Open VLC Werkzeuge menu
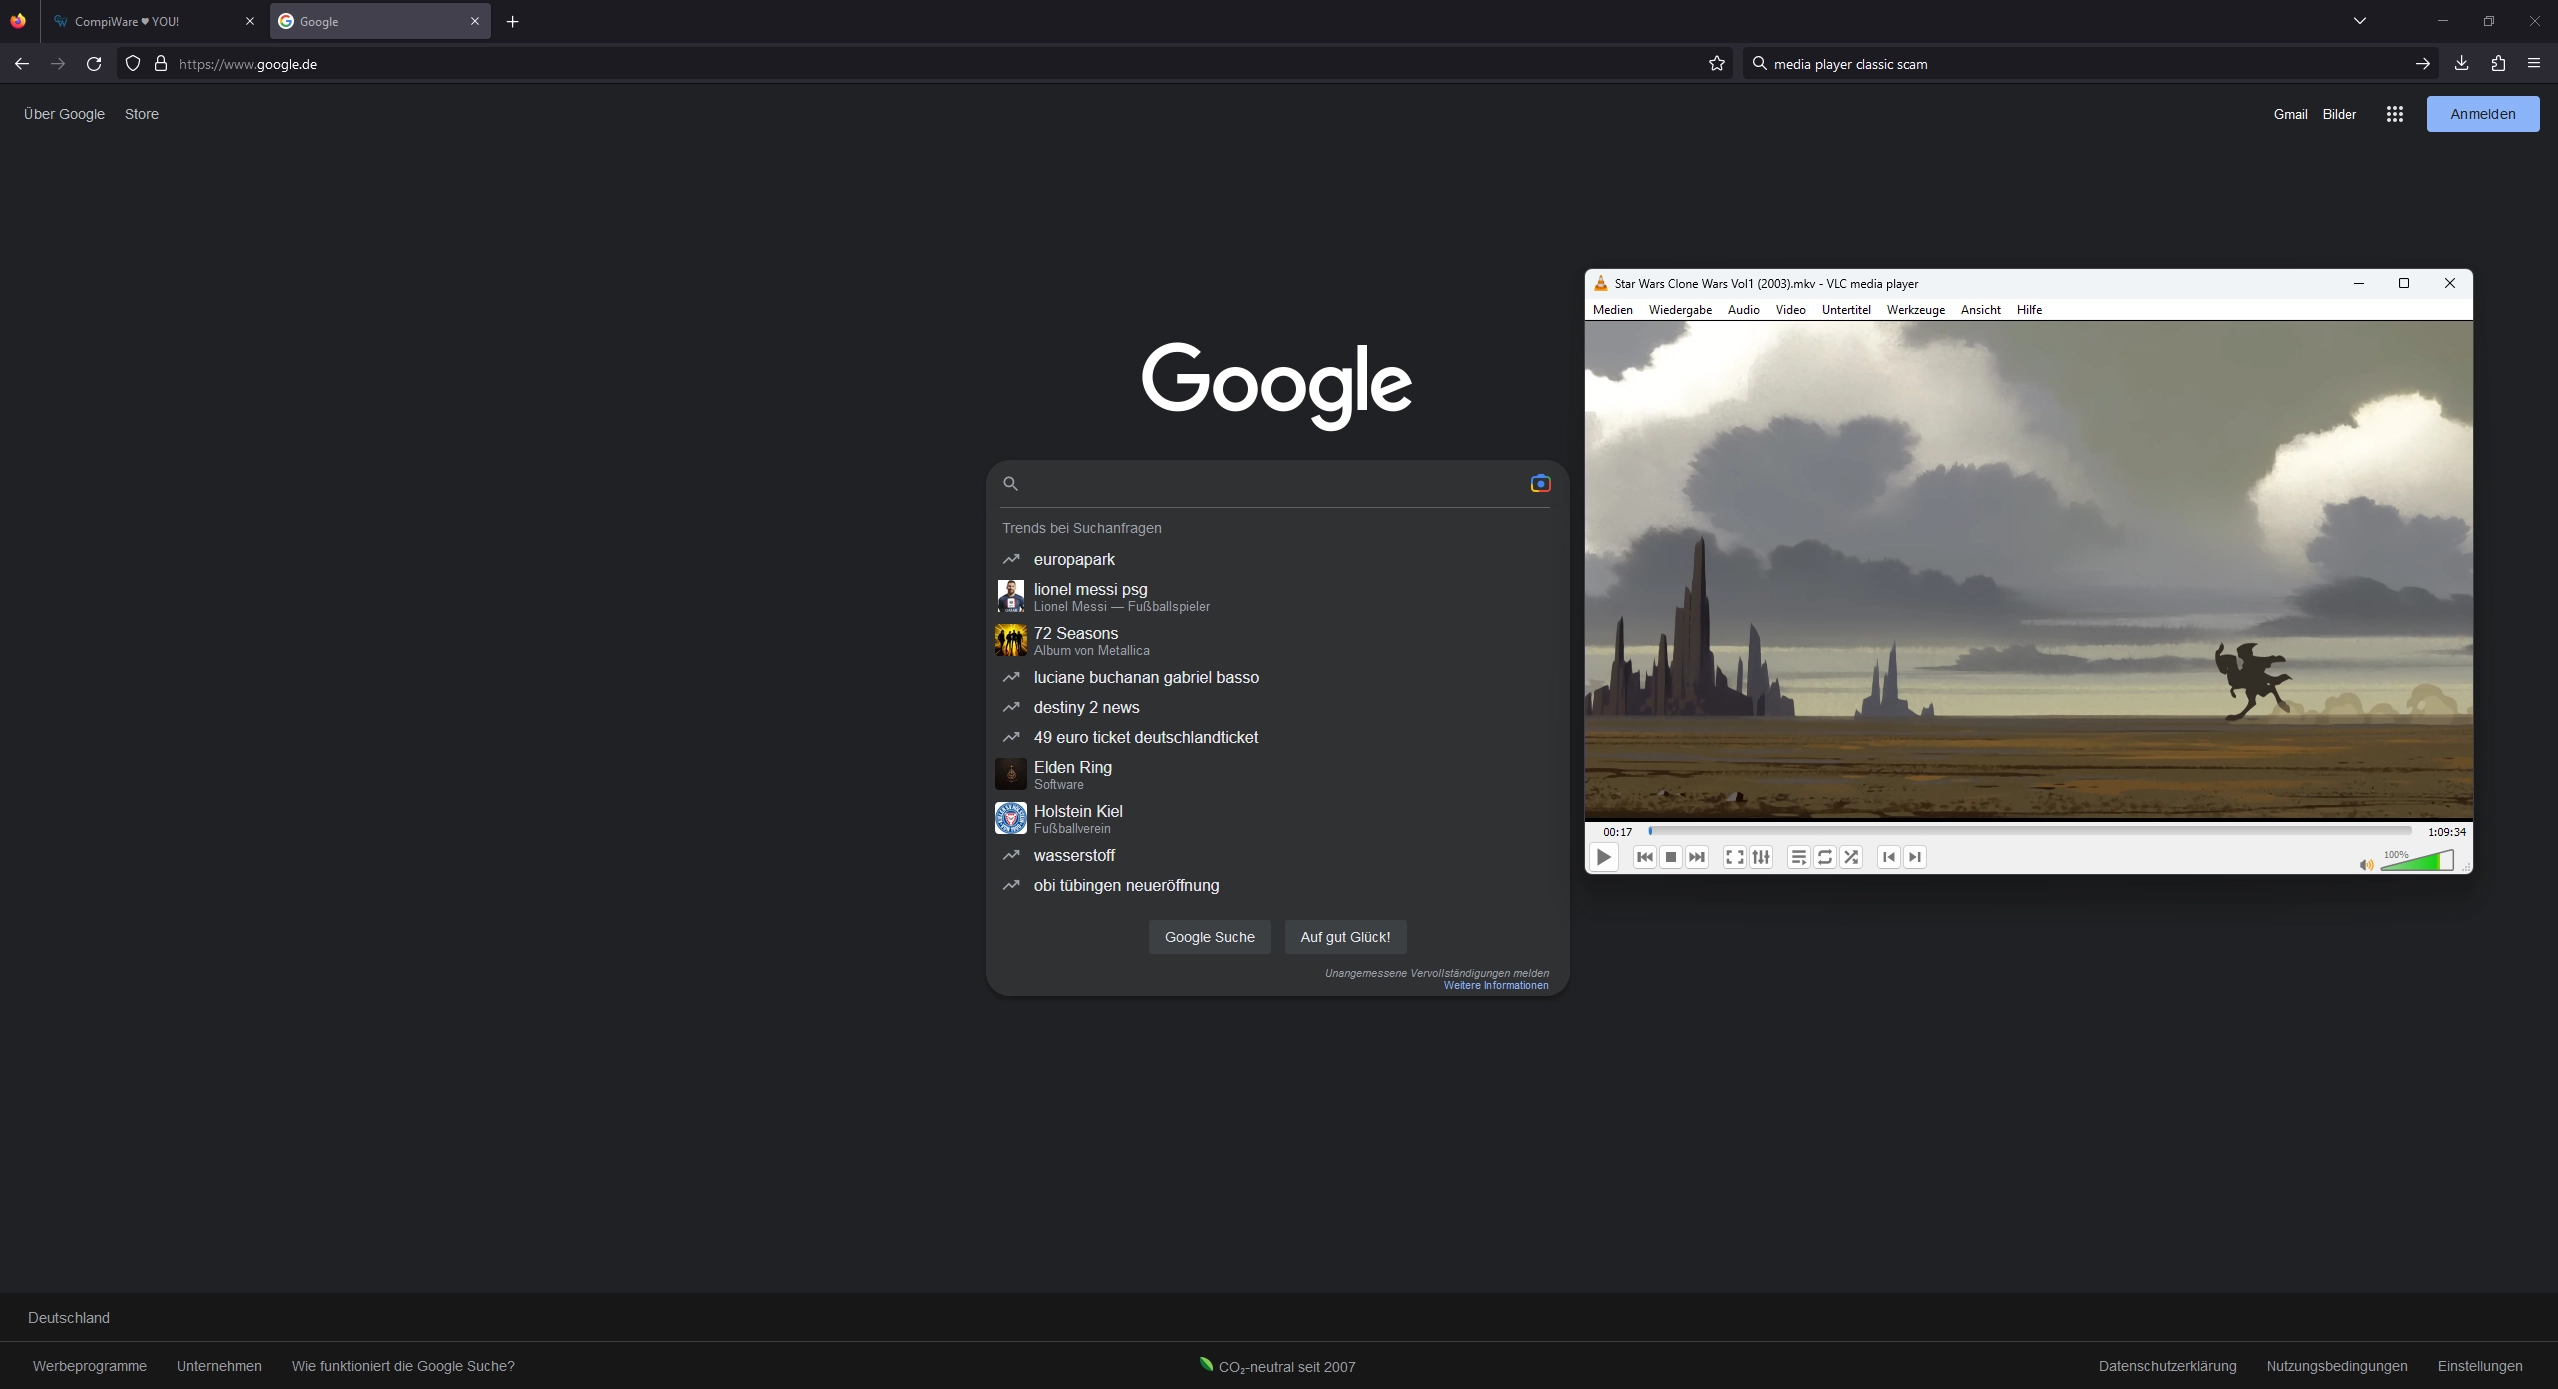Viewport: 2558px width, 1389px height. [1915, 310]
